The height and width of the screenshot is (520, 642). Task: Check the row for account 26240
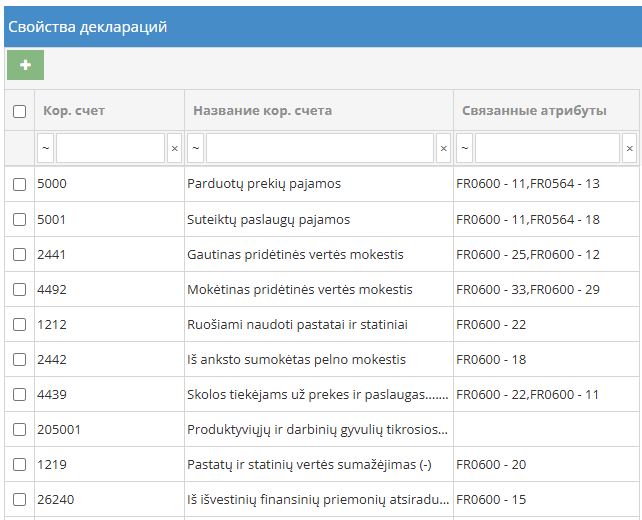tap(19, 500)
